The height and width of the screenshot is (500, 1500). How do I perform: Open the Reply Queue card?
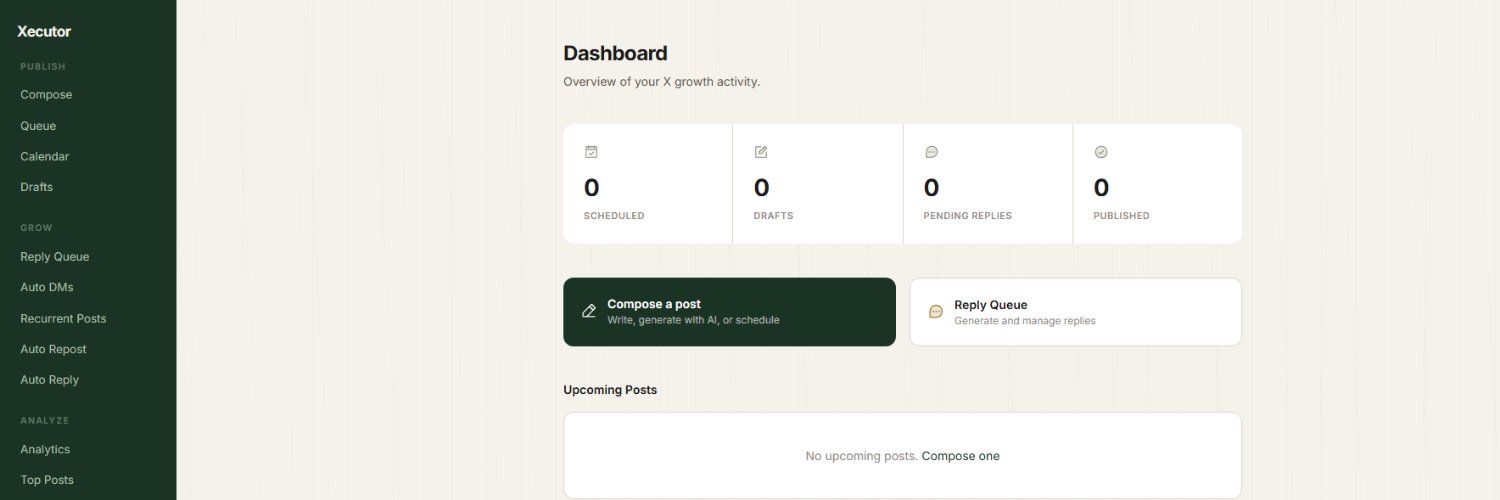pos(1075,312)
